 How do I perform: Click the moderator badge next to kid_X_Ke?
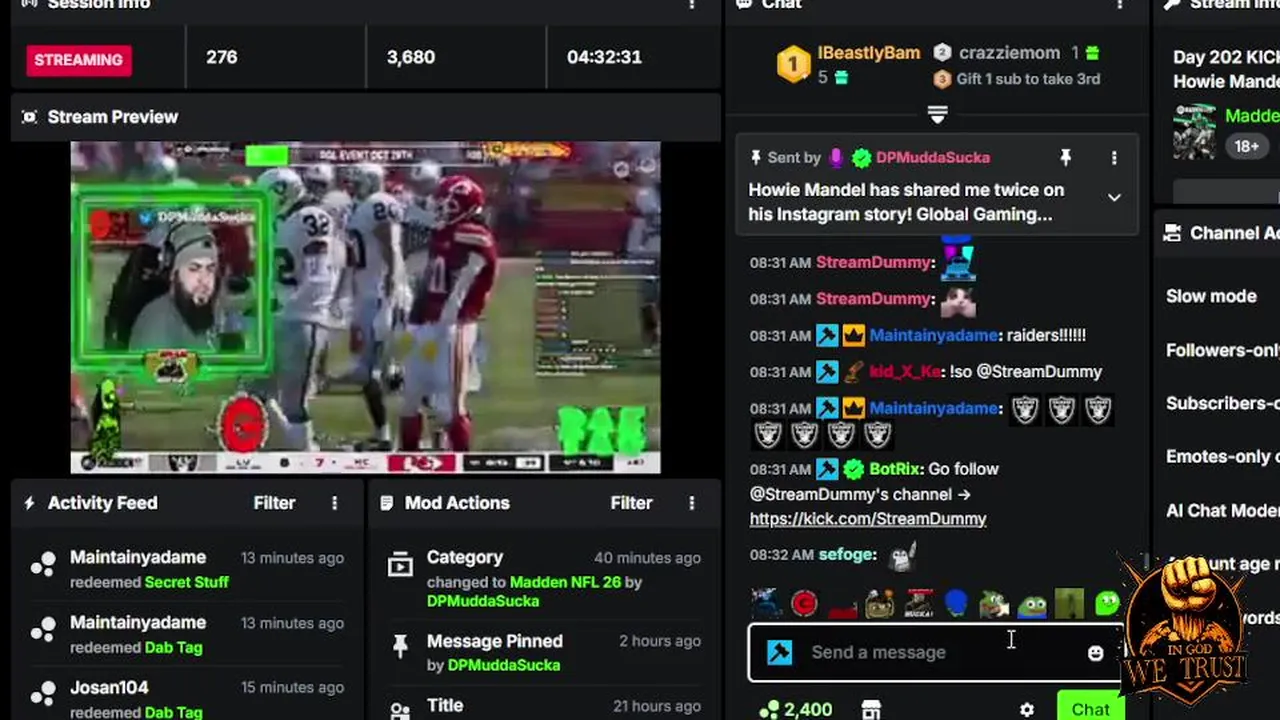point(827,372)
